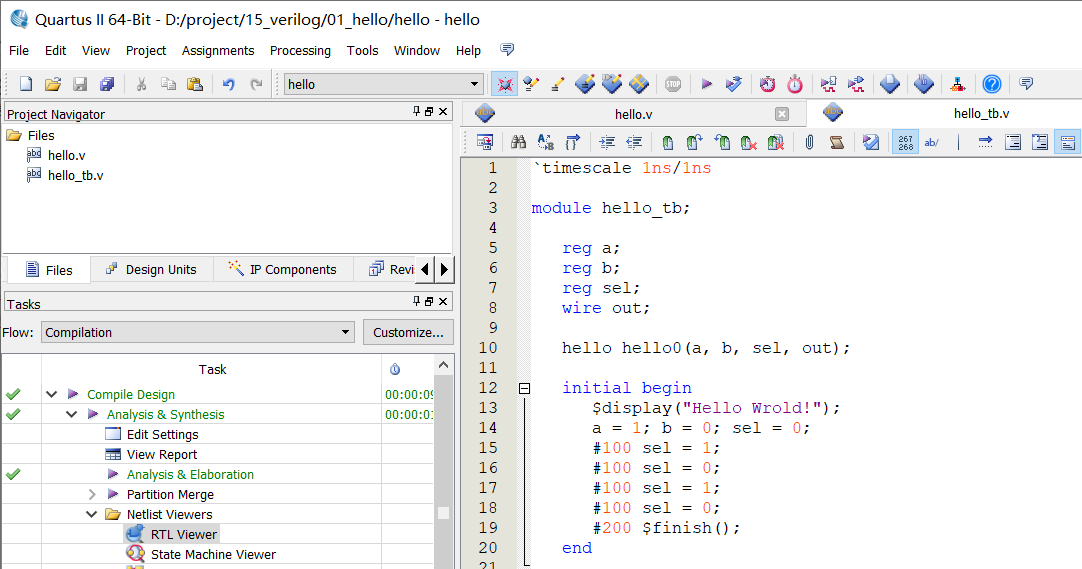Expand the Partition Merge task
This screenshot has width=1082, height=569.
click(92, 495)
